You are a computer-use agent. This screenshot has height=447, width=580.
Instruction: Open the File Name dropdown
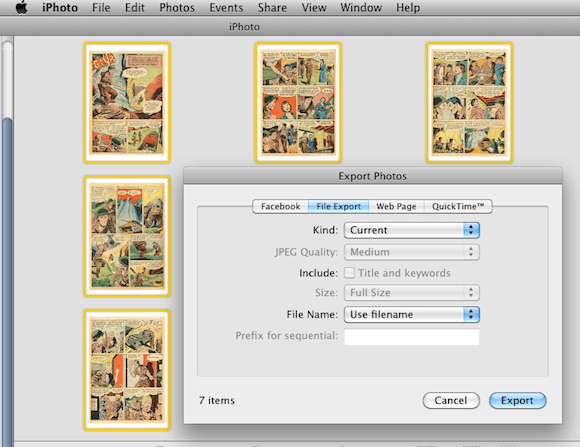(x=412, y=315)
